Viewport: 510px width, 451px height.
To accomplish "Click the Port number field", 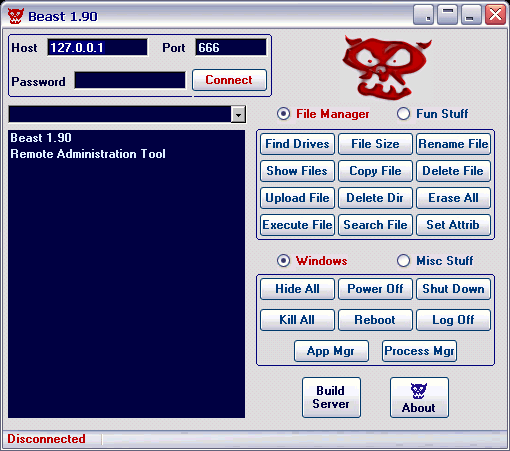I will click(231, 47).
